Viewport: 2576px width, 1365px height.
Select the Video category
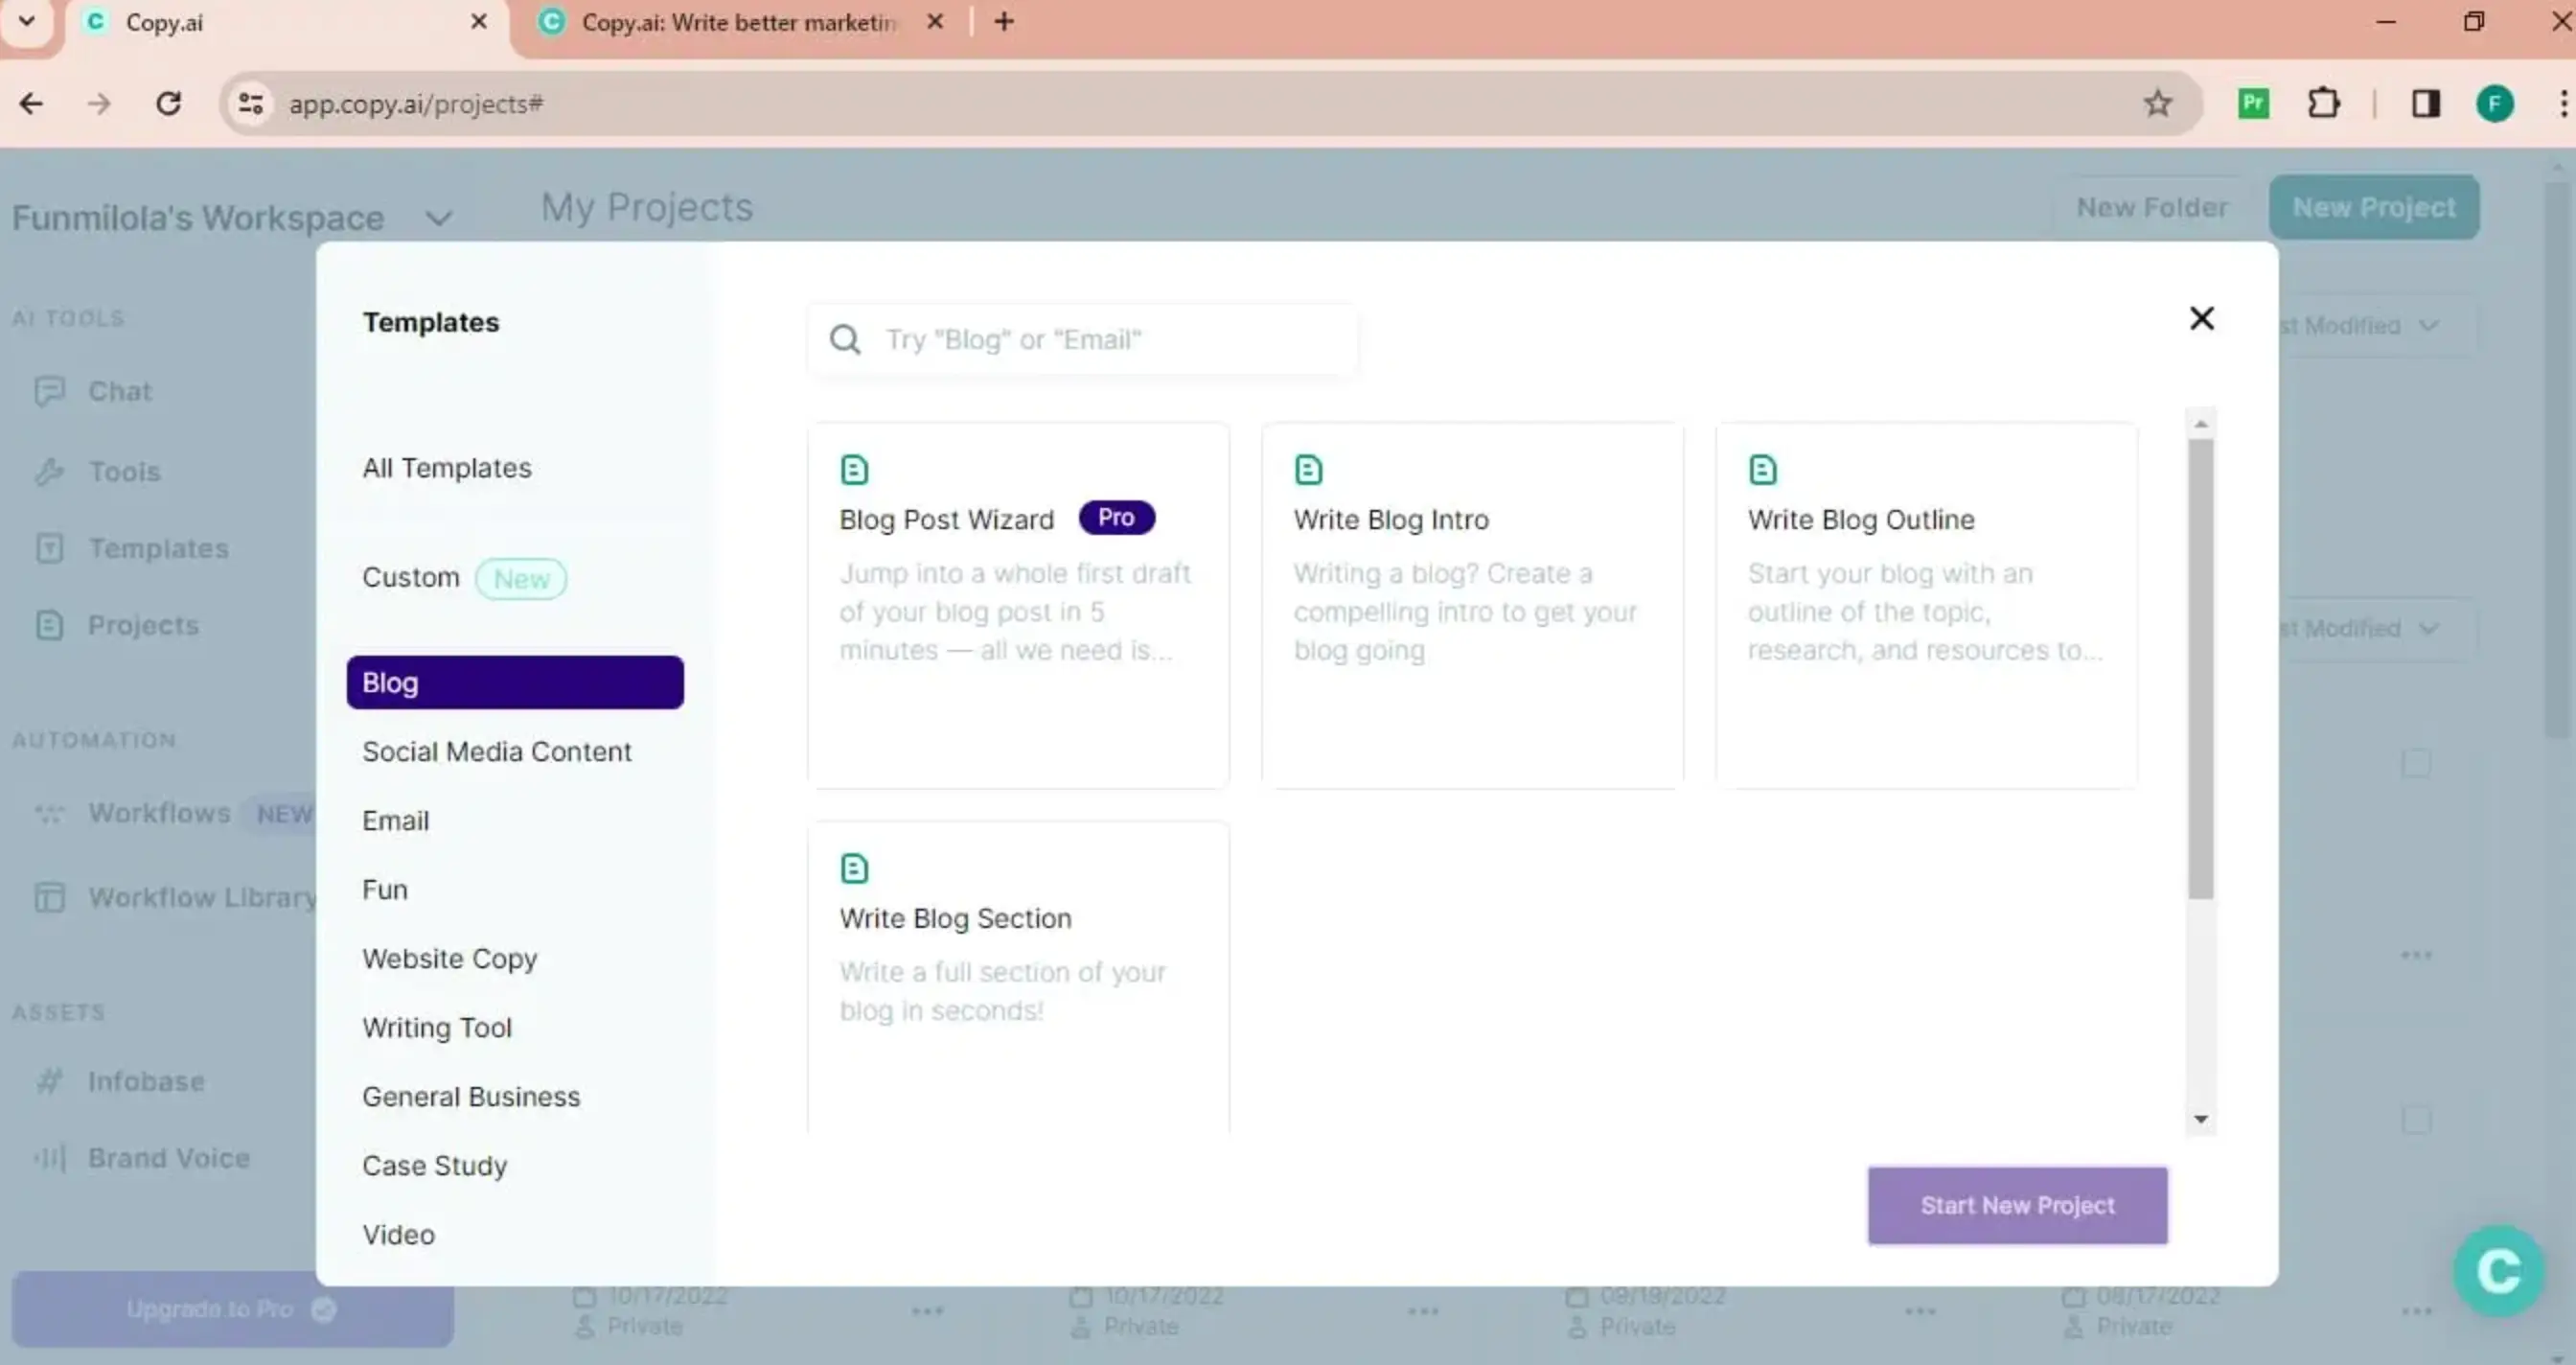coord(399,1234)
